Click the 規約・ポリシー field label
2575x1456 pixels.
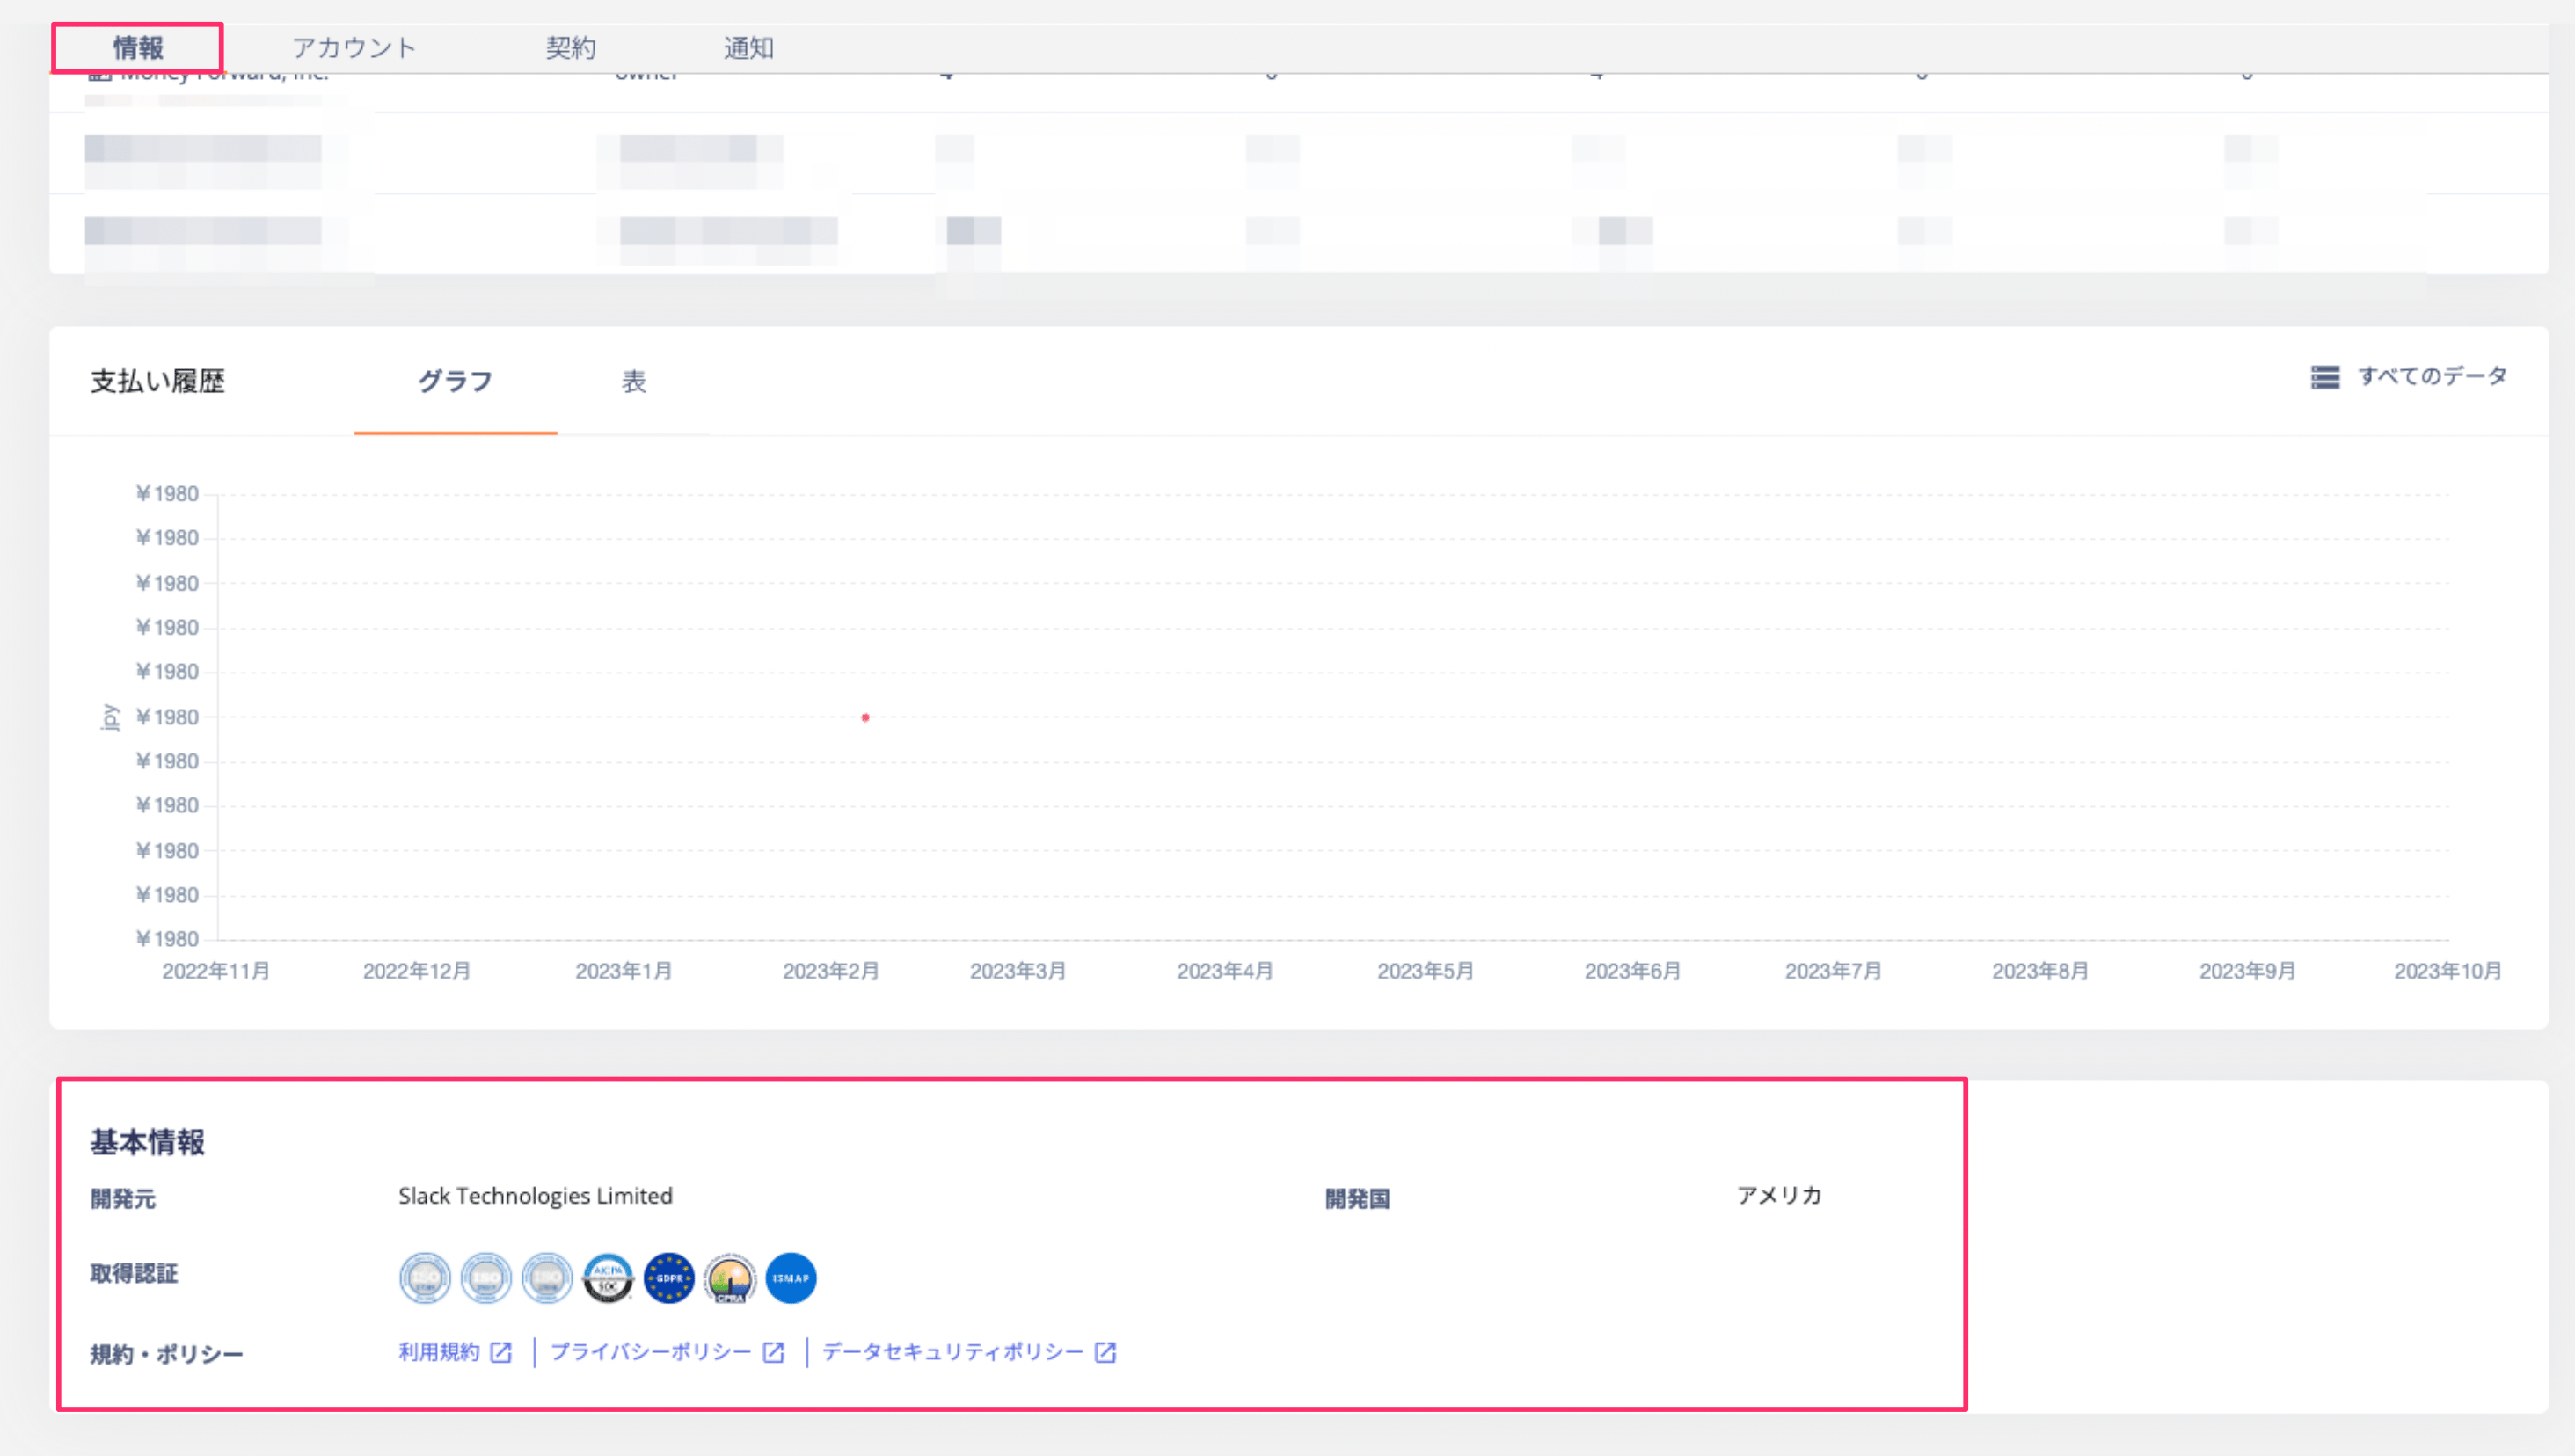tap(167, 1355)
